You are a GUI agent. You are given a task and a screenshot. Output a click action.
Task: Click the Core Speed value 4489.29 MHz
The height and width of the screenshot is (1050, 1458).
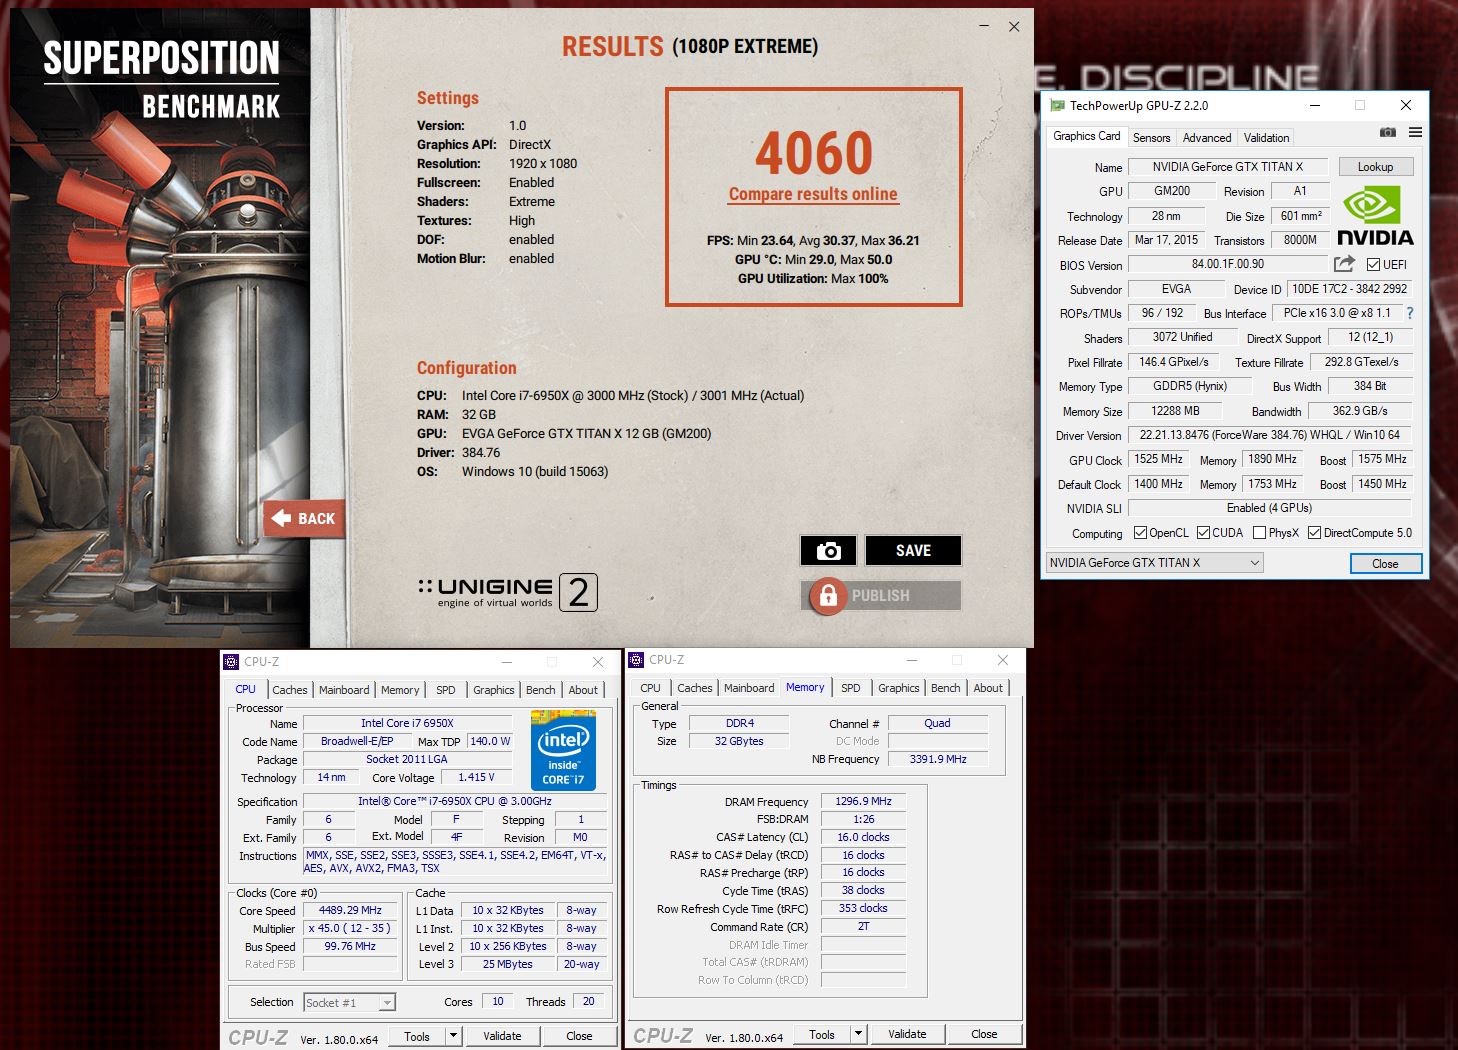[x=350, y=910]
